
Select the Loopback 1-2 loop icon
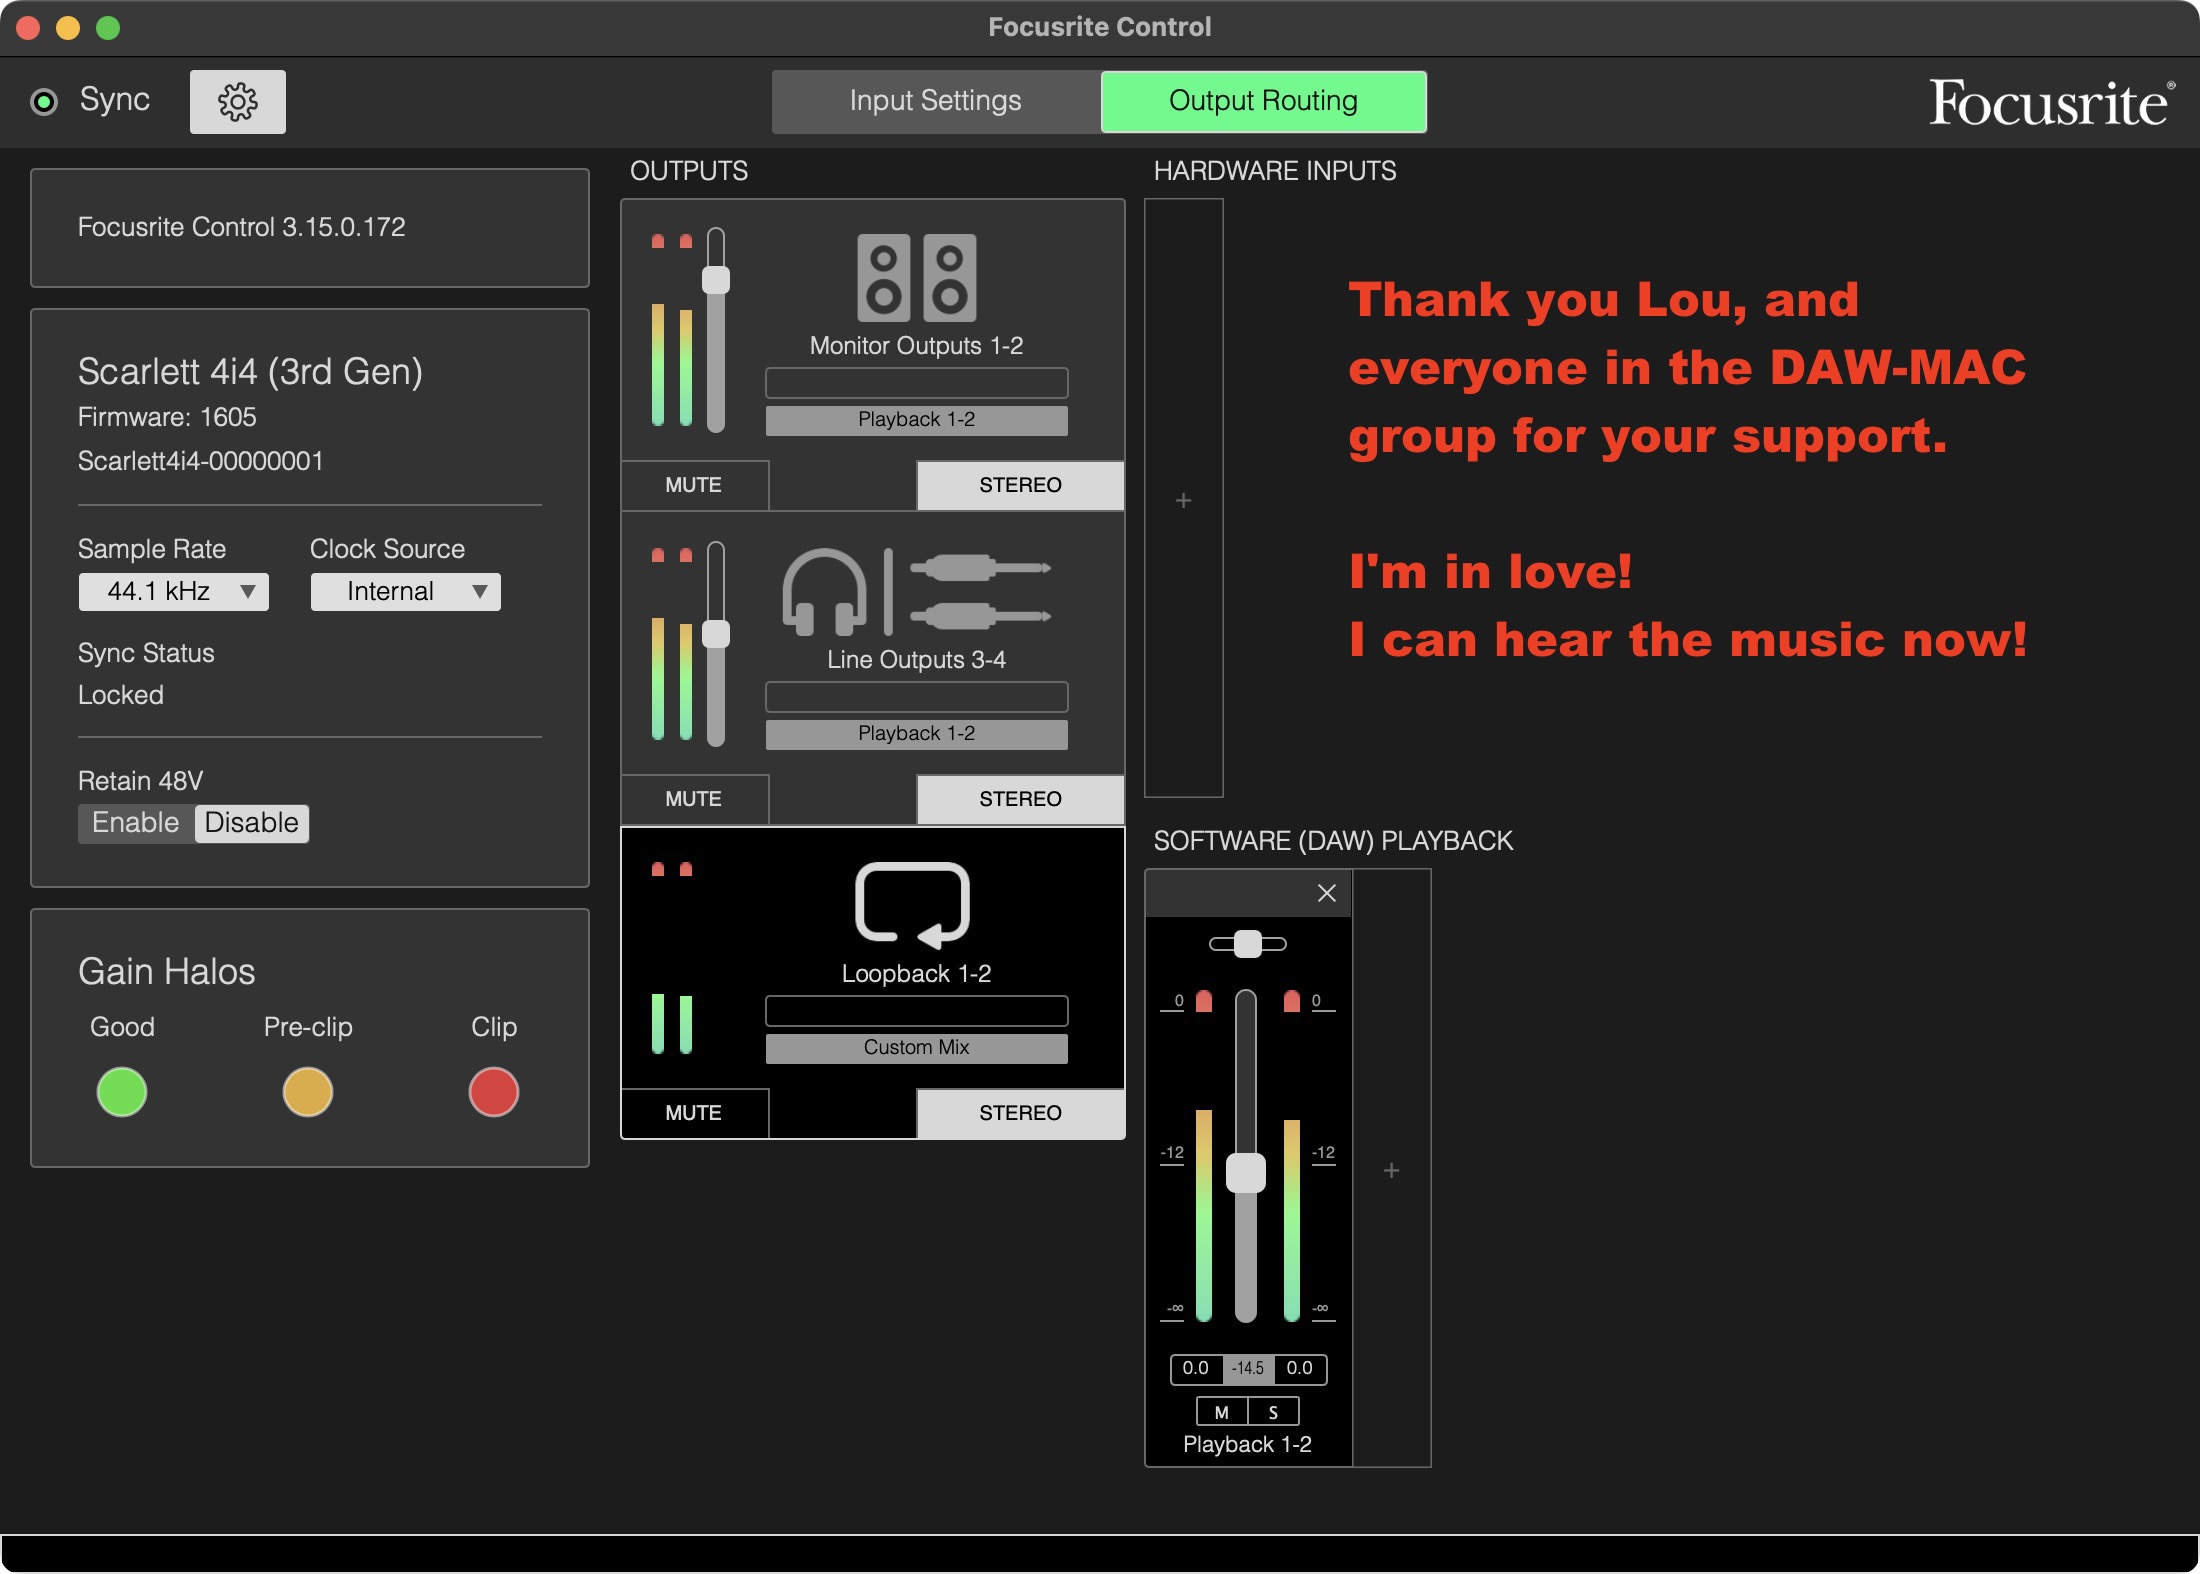(x=912, y=904)
